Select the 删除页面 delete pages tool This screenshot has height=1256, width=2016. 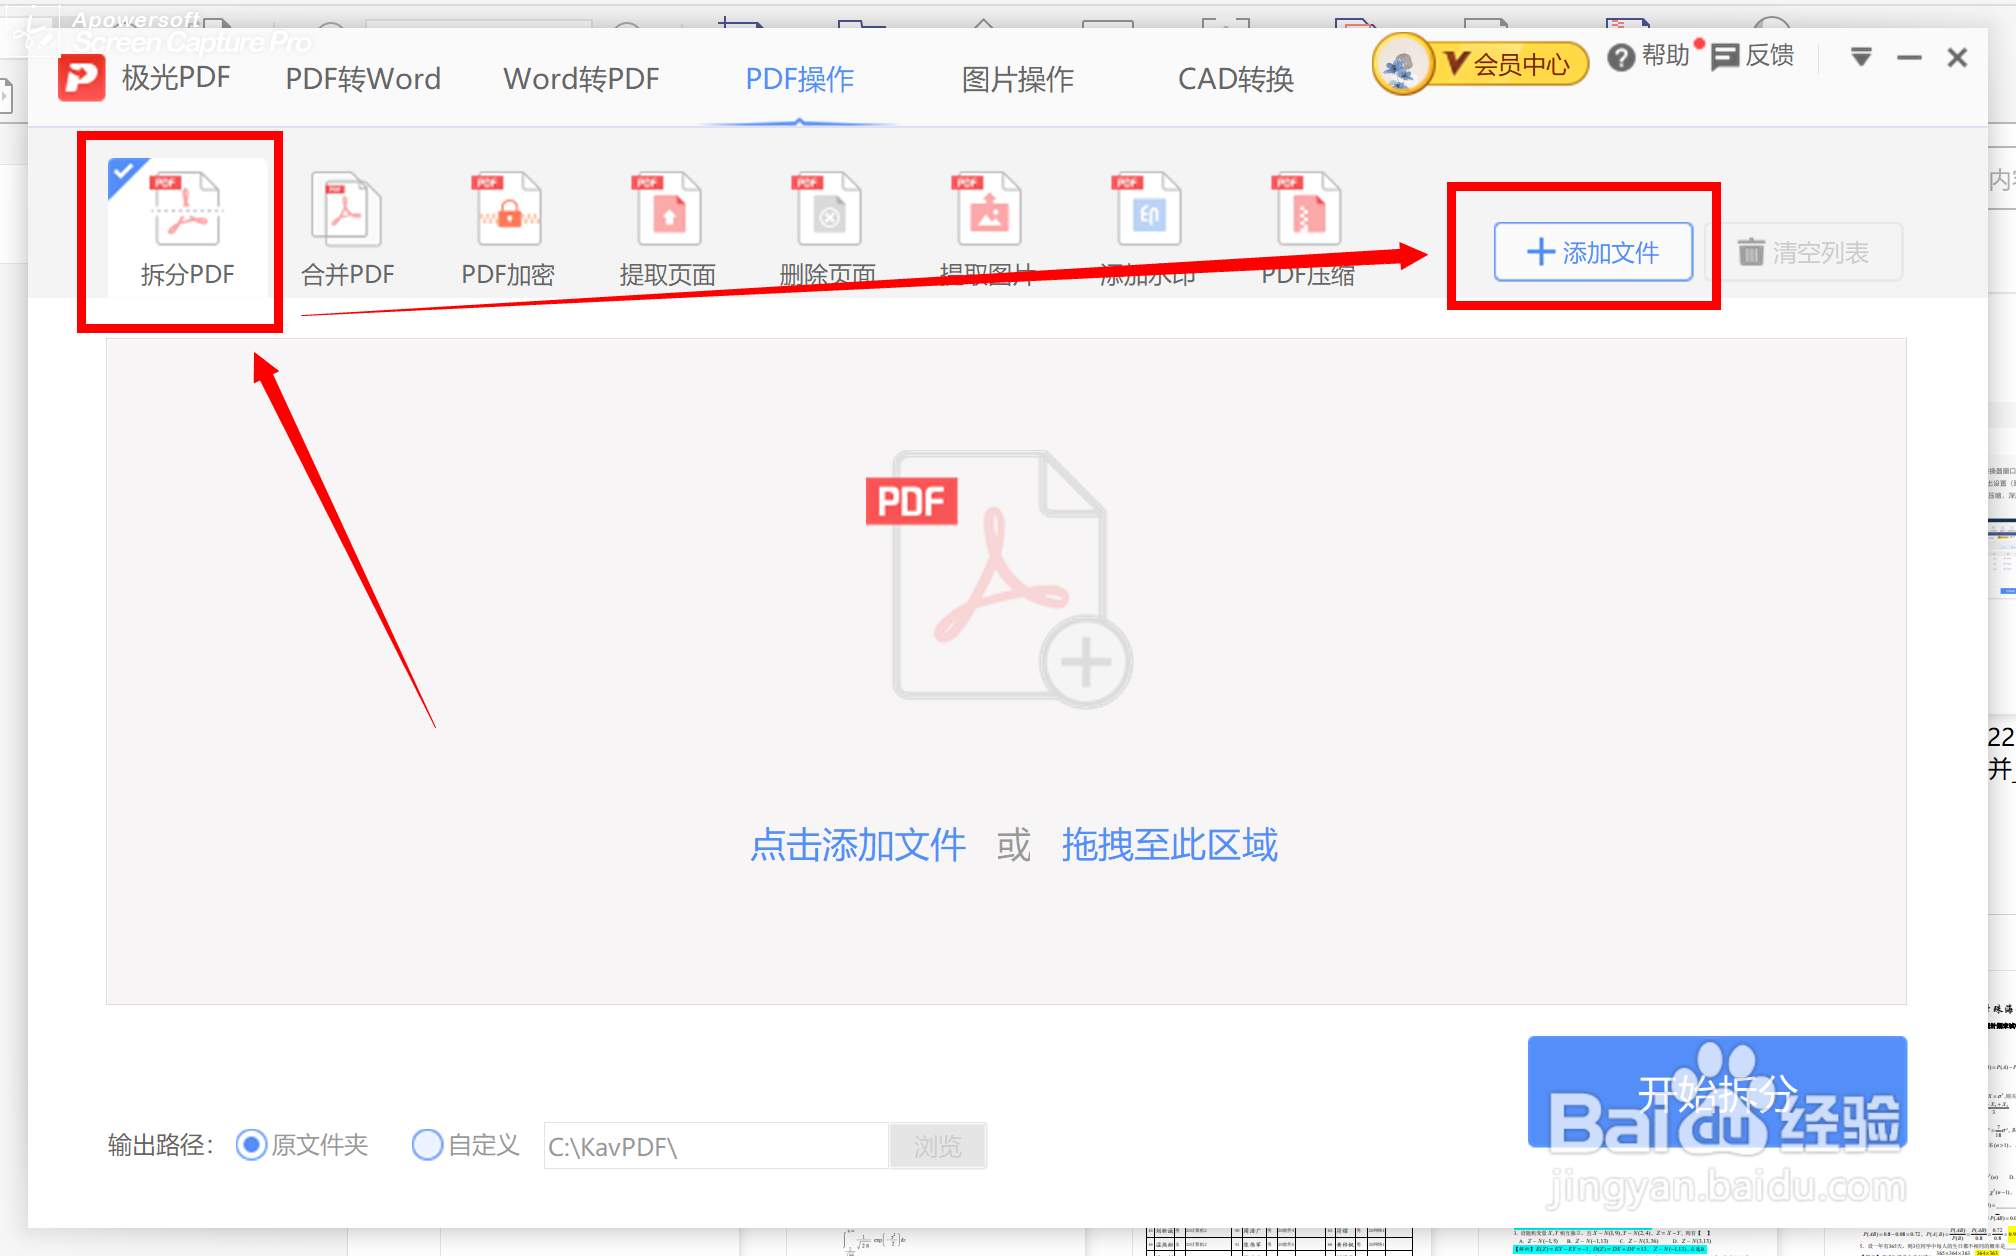[x=828, y=230]
